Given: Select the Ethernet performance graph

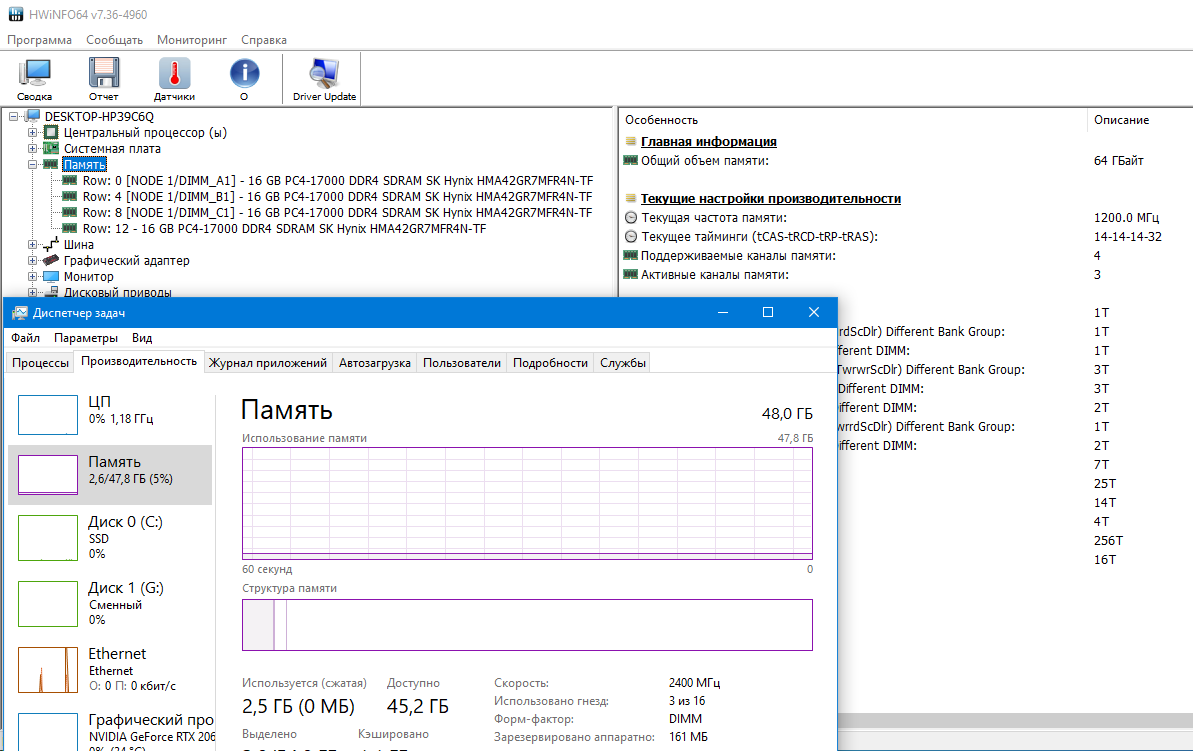Looking at the screenshot, I should [x=48, y=670].
